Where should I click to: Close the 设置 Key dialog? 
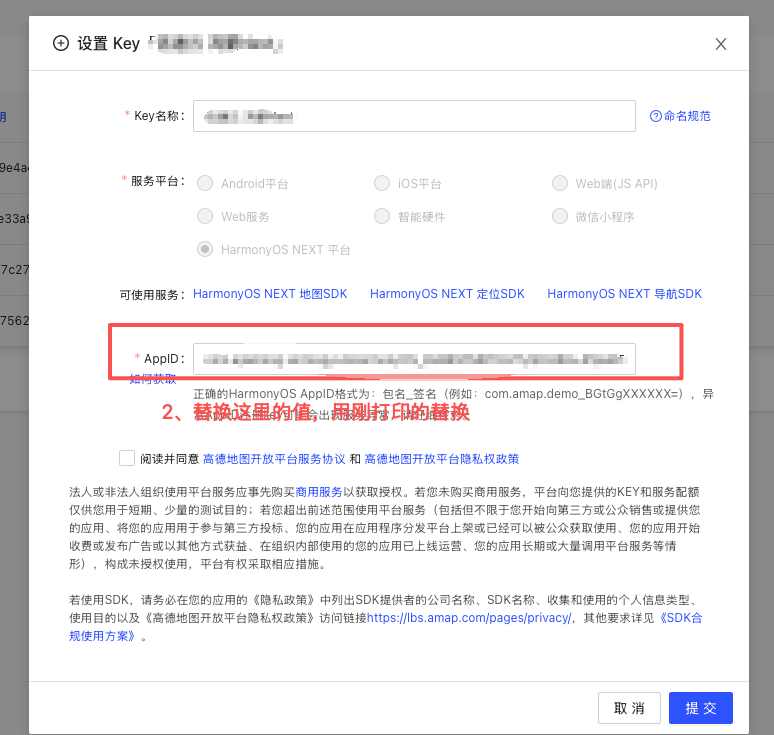(720, 44)
